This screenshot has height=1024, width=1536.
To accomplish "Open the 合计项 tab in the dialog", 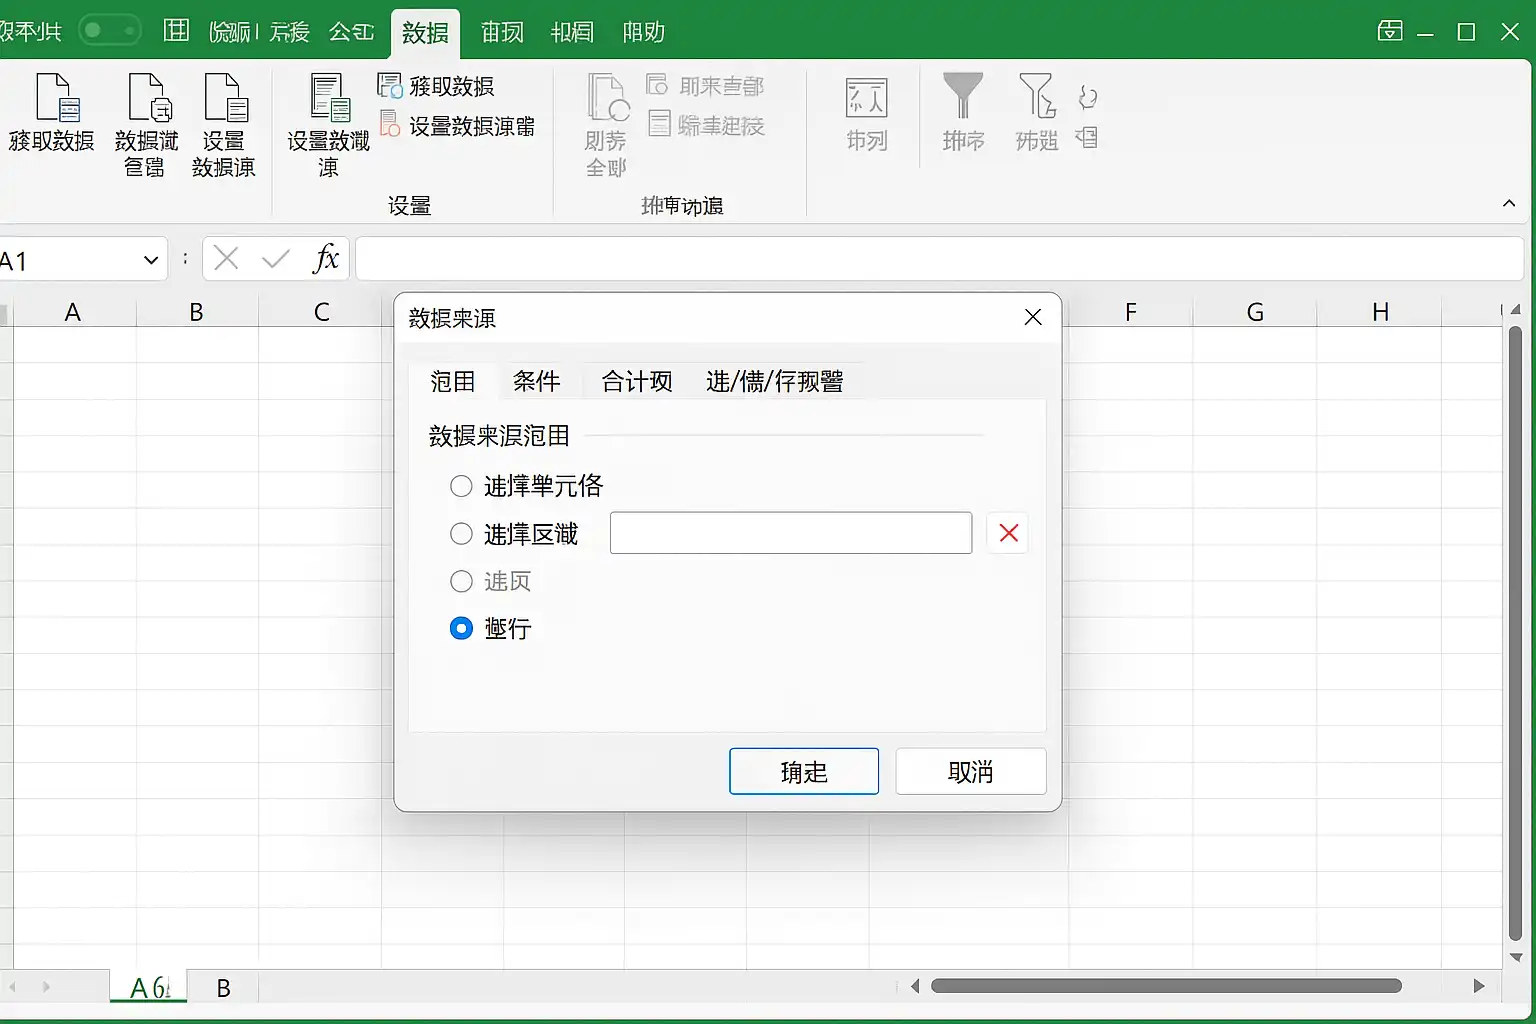I will [636, 381].
